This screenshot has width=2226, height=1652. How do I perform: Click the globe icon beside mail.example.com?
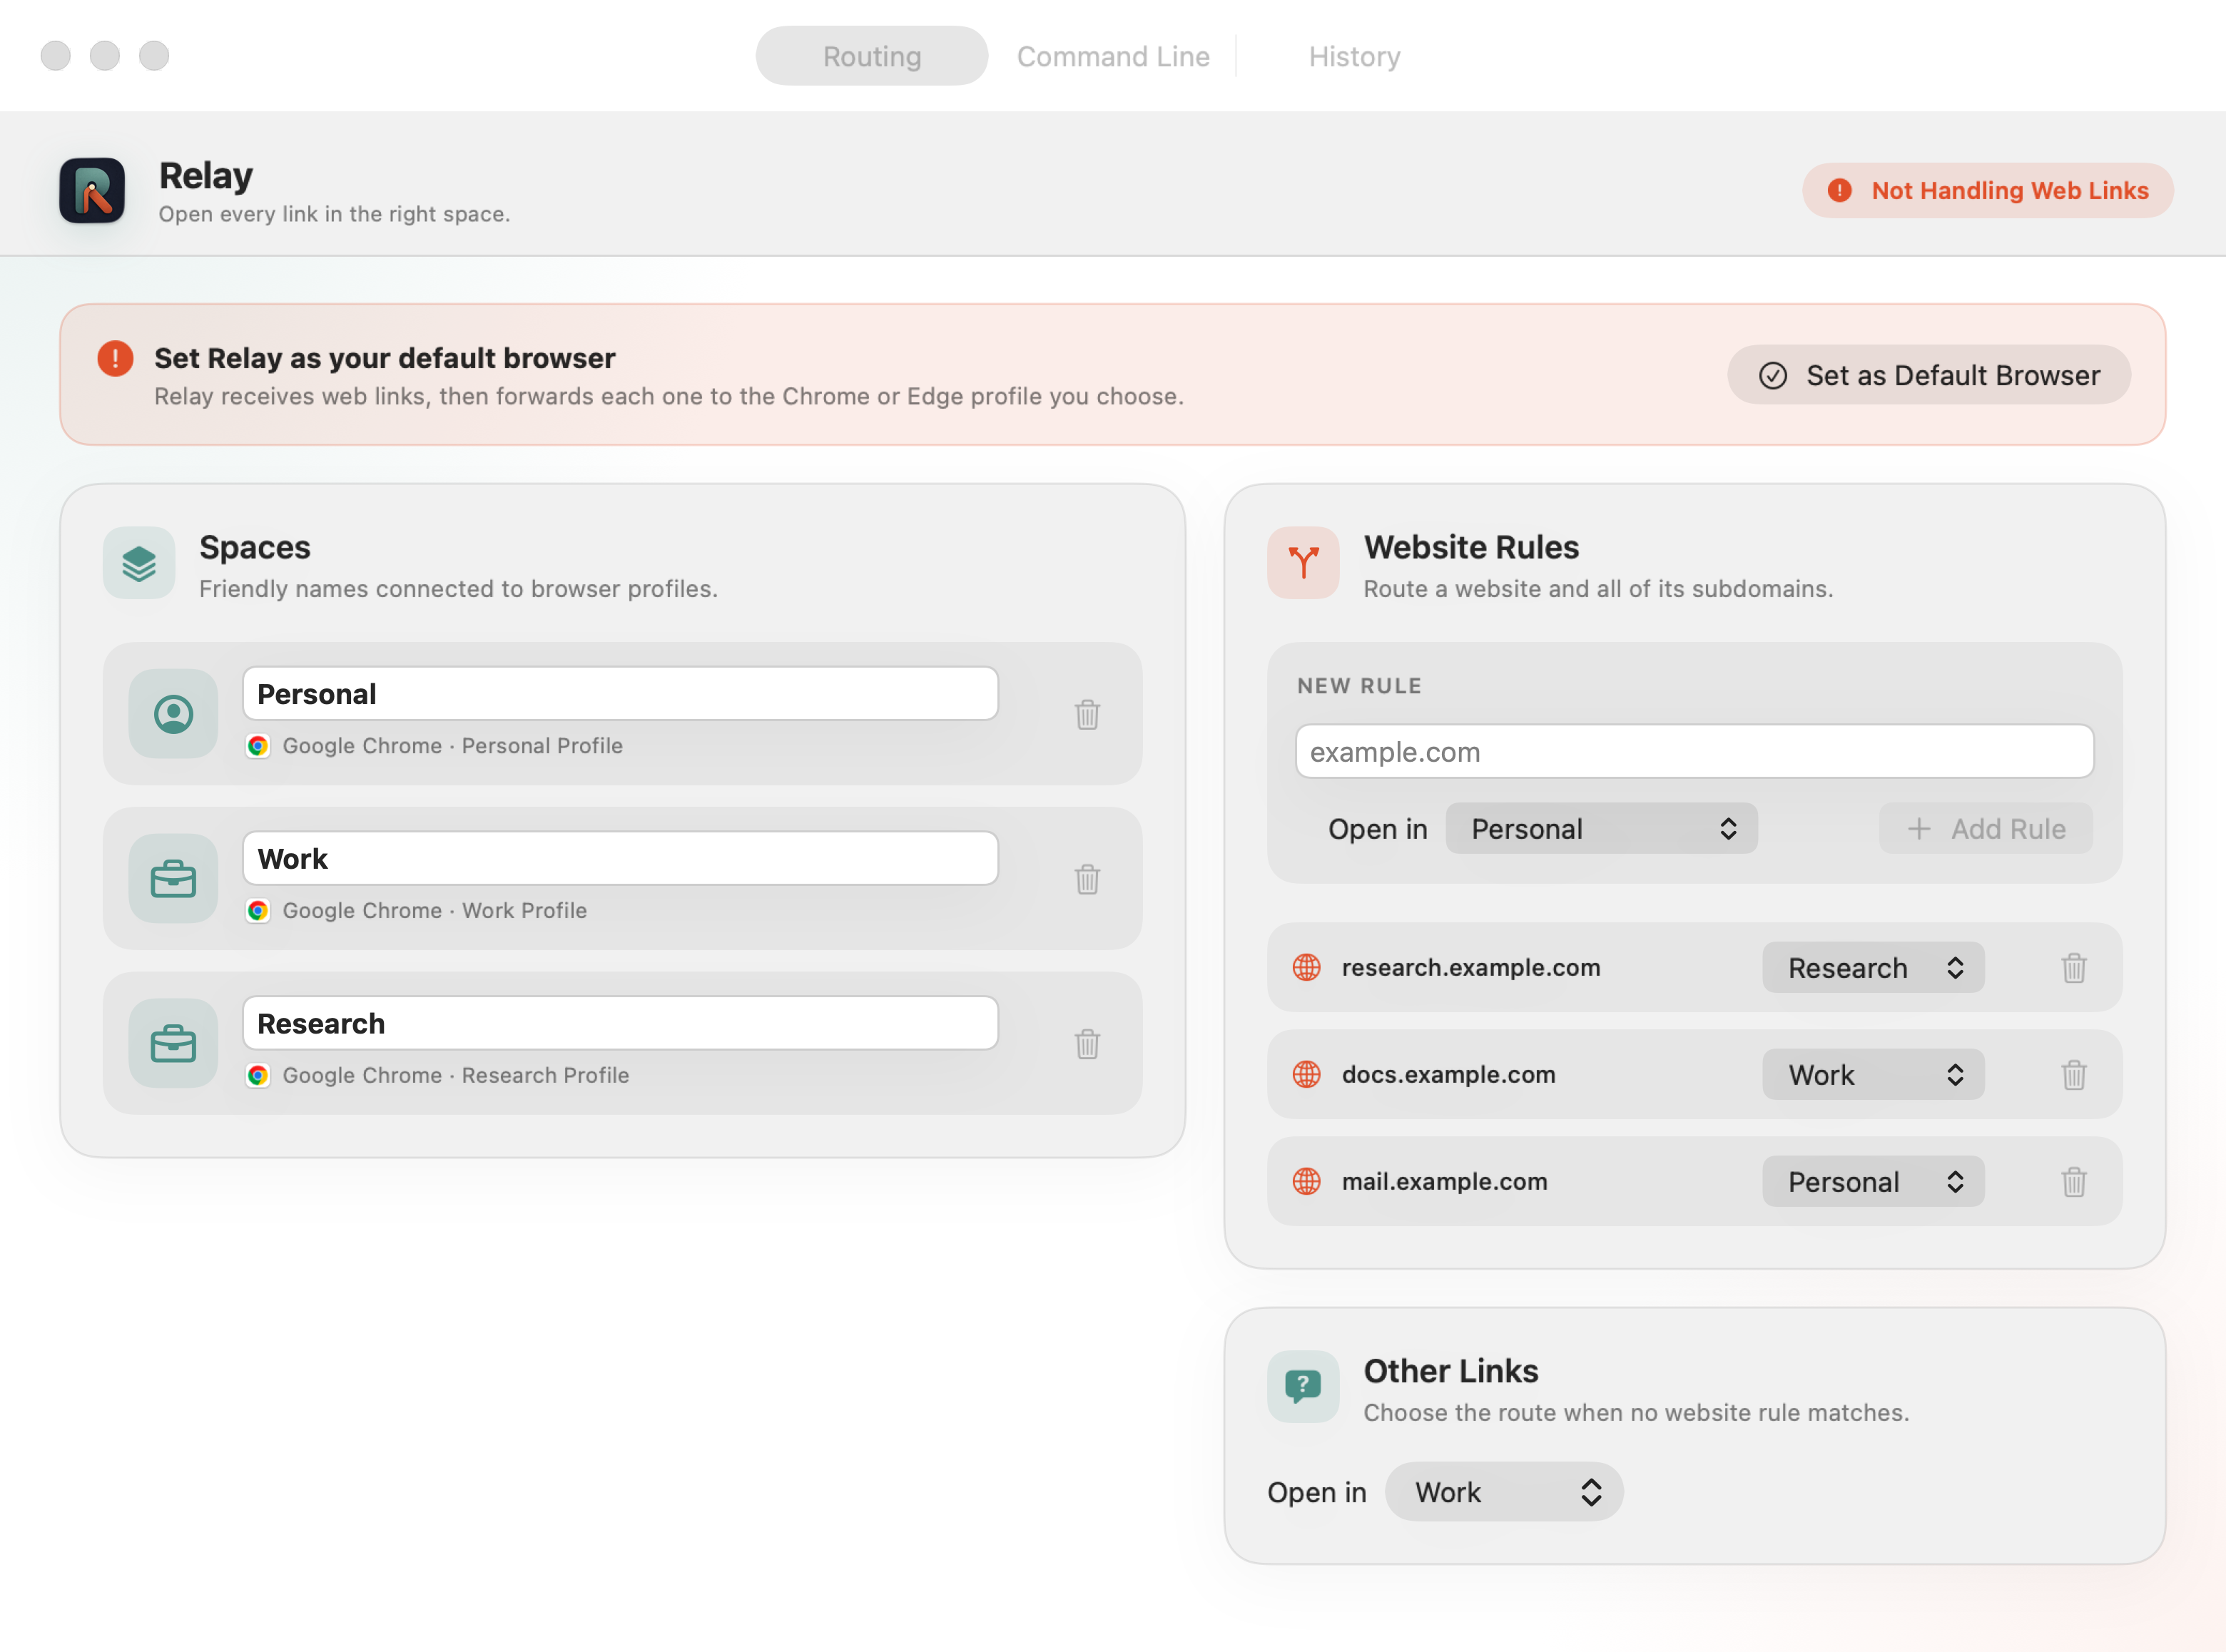(1306, 1181)
